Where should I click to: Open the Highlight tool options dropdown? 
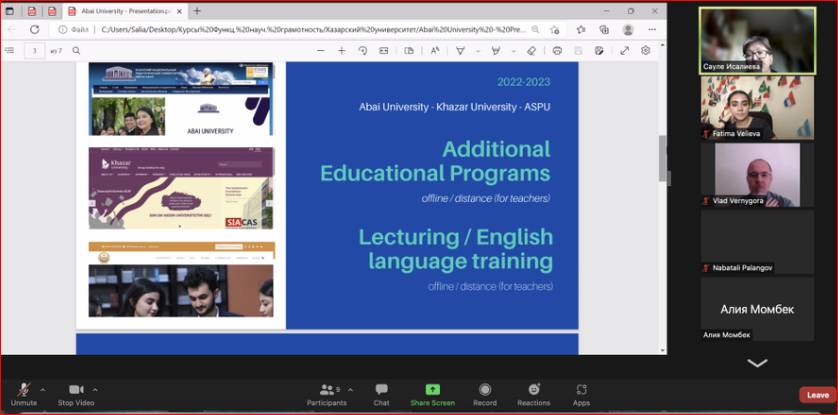[513, 51]
